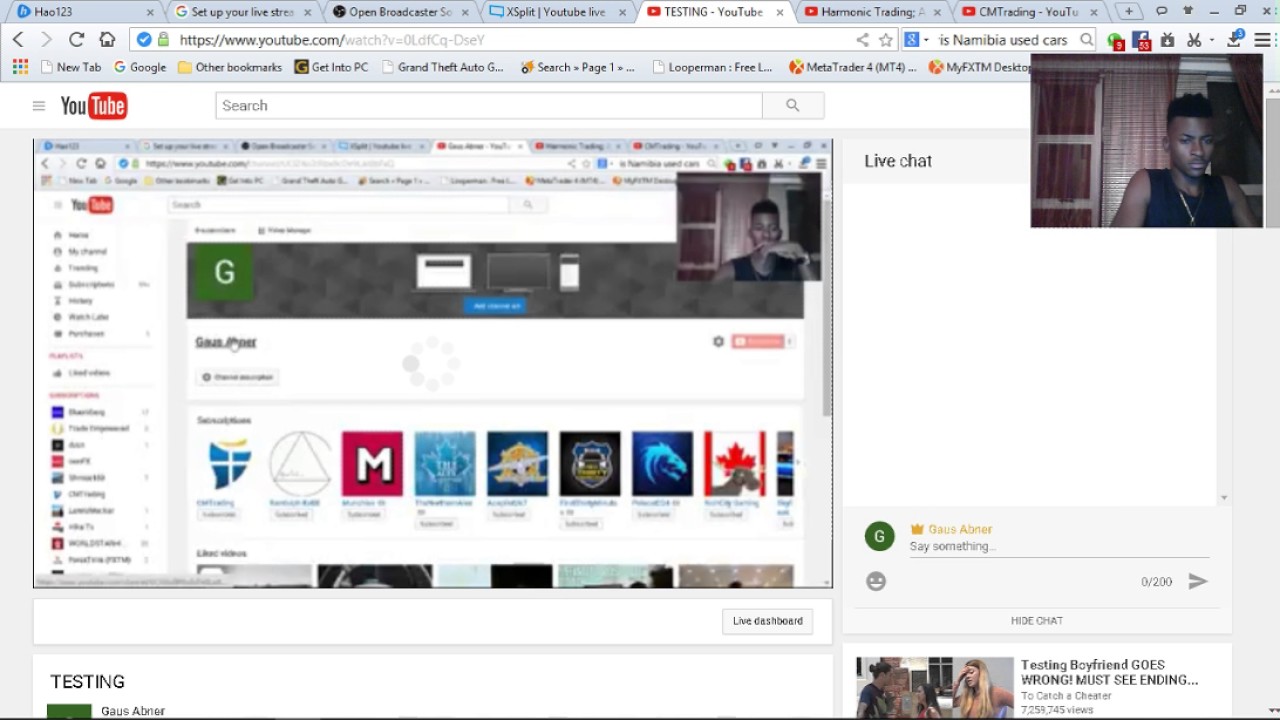Click the YouTube search magnifier button
This screenshot has height=720, width=1280.
(792, 105)
